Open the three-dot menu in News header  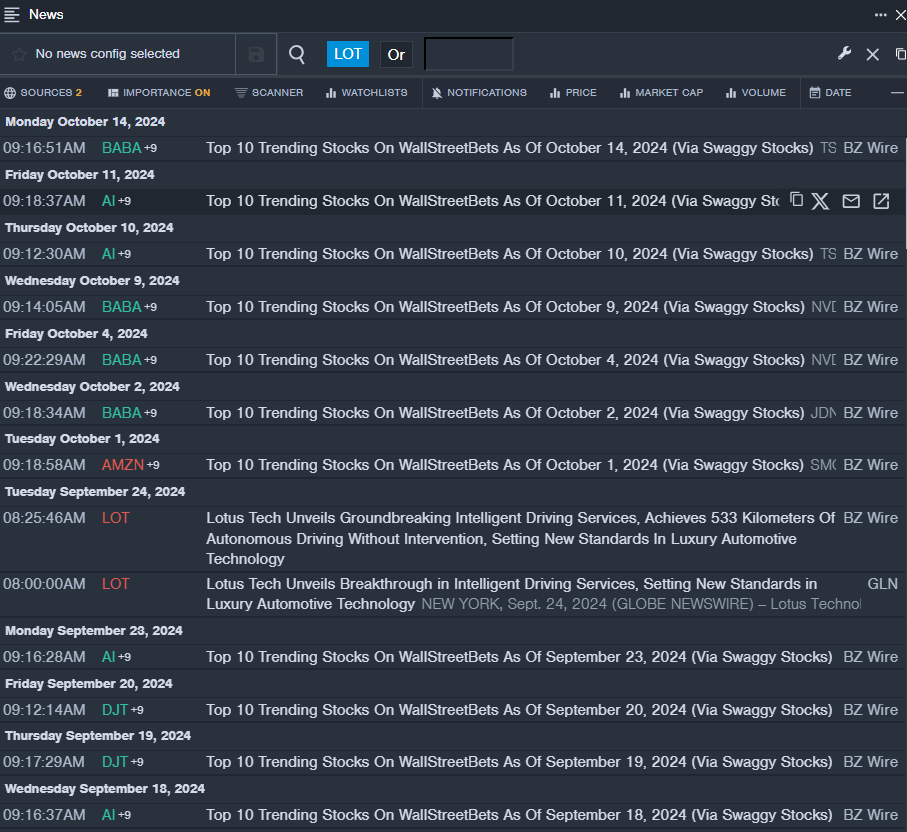click(880, 14)
